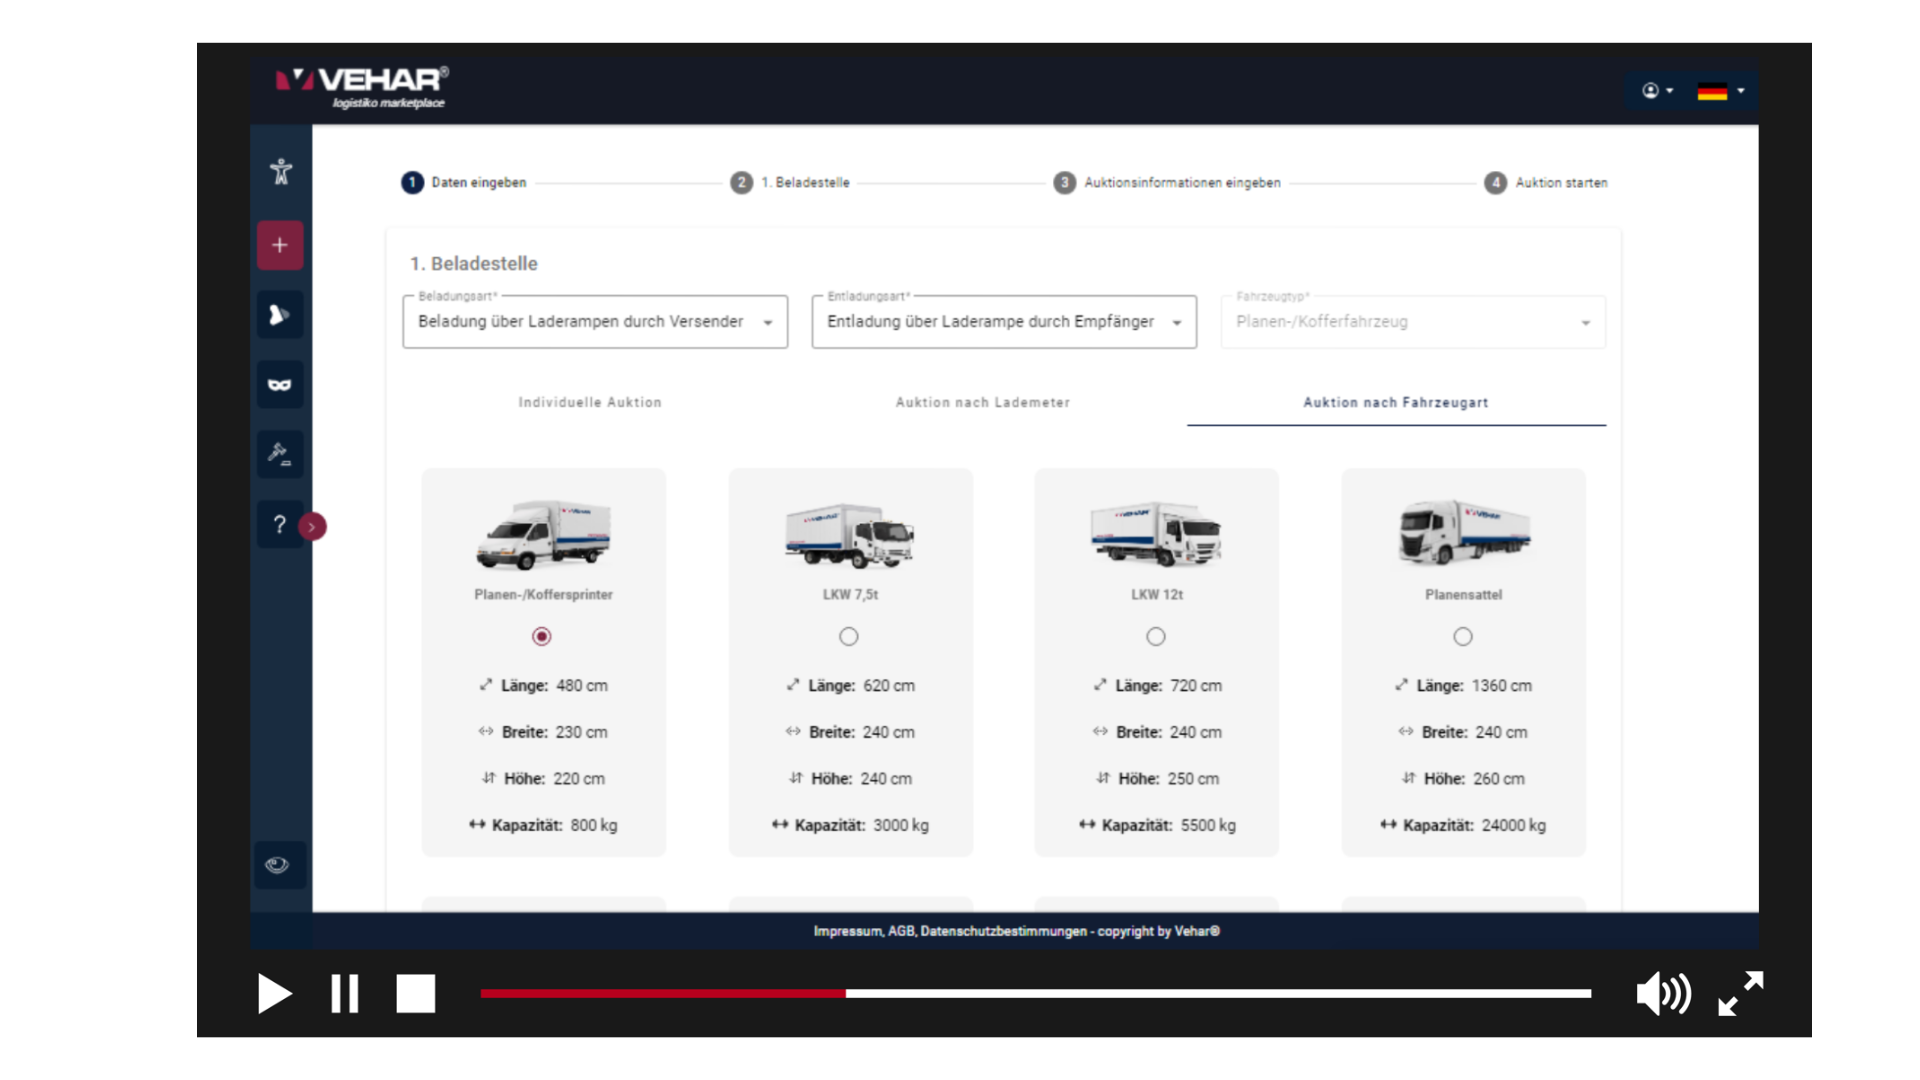Click the accessibility figure icon in sidebar

(x=281, y=172)
